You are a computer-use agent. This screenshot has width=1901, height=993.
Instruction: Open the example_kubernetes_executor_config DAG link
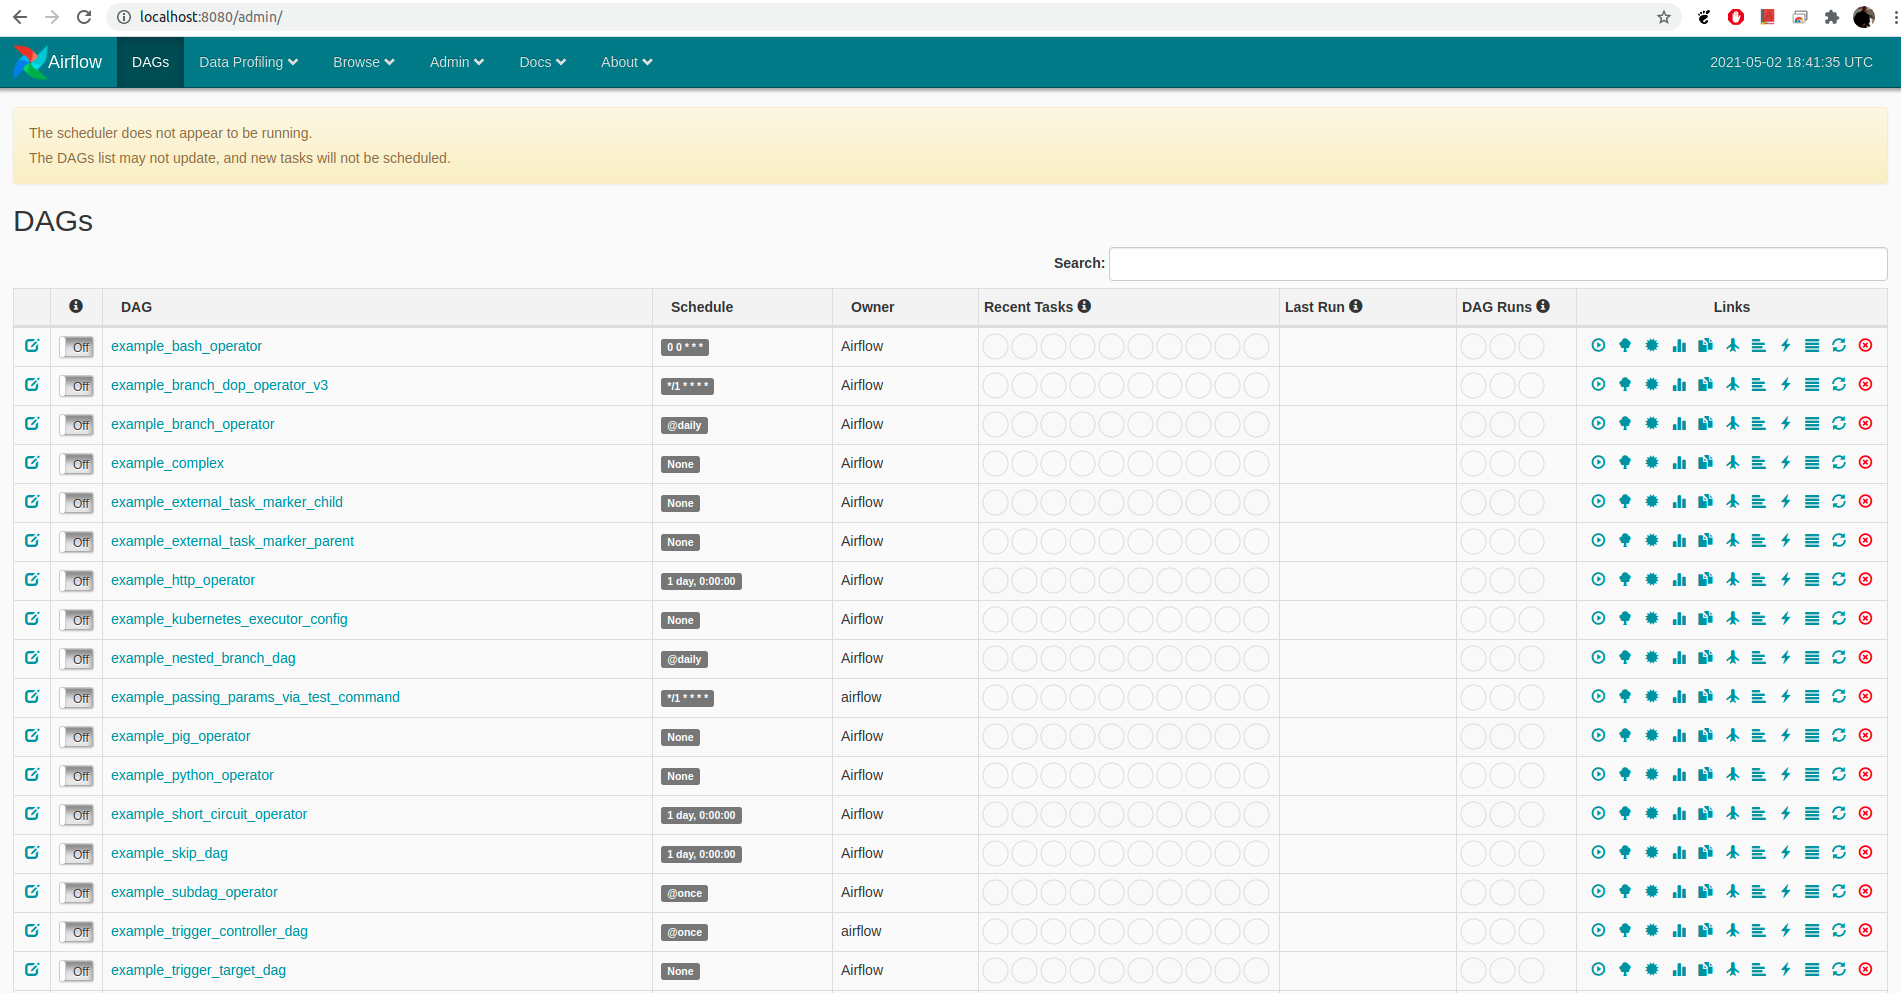(229, 619)
